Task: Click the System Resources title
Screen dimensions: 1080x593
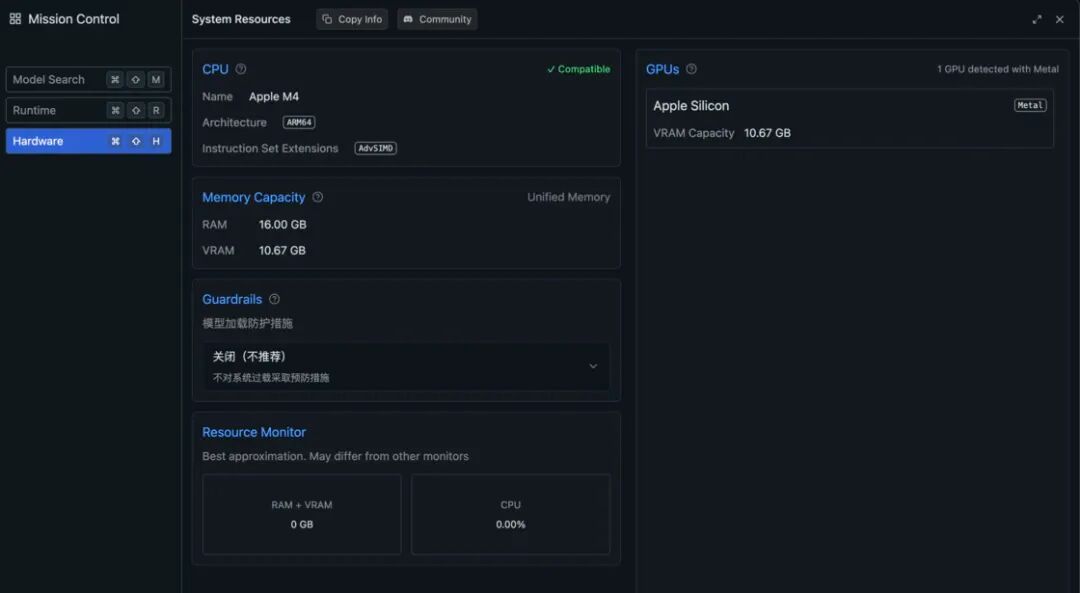Action: coord(241,19)
